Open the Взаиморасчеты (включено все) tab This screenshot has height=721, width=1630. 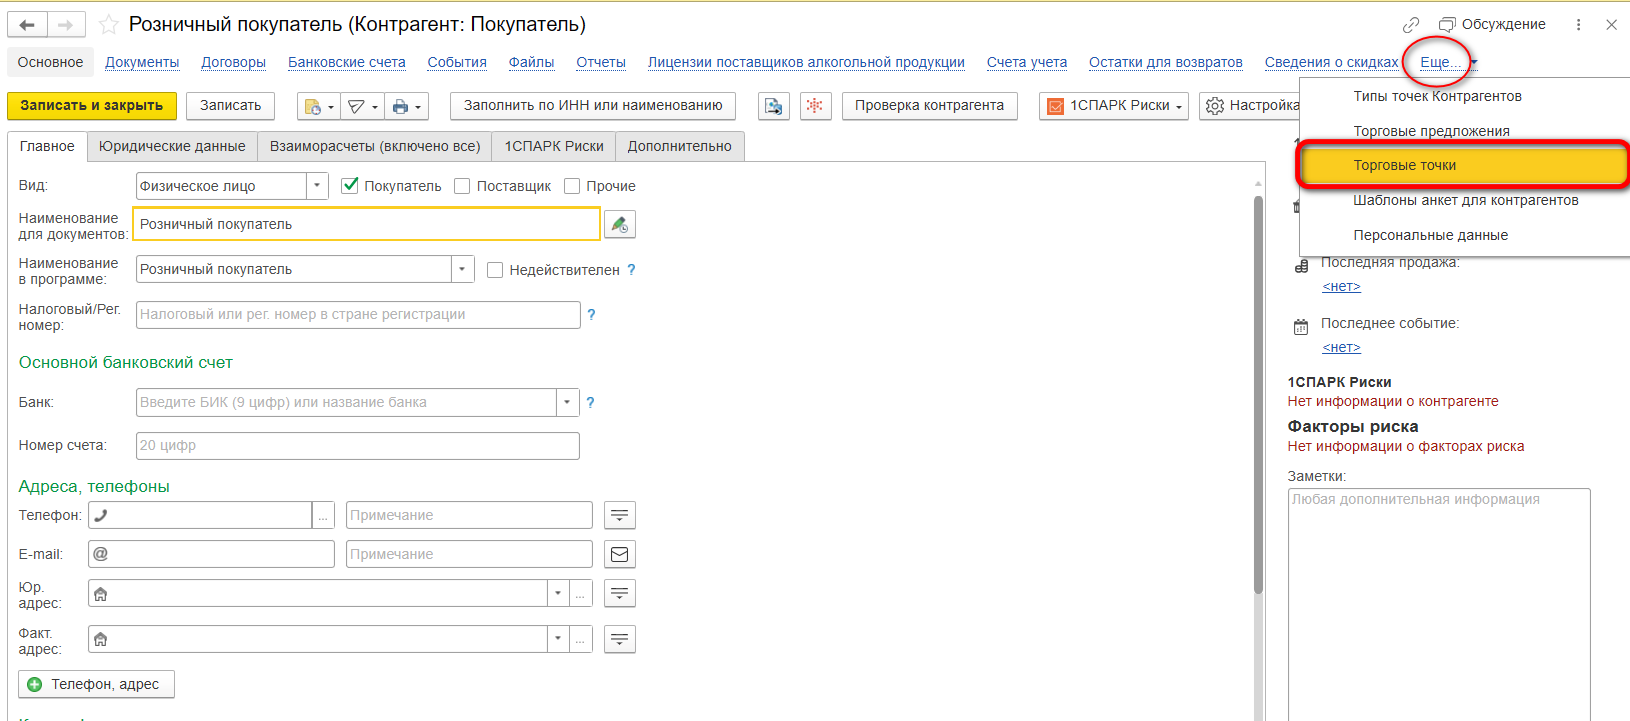coord(375,146)
